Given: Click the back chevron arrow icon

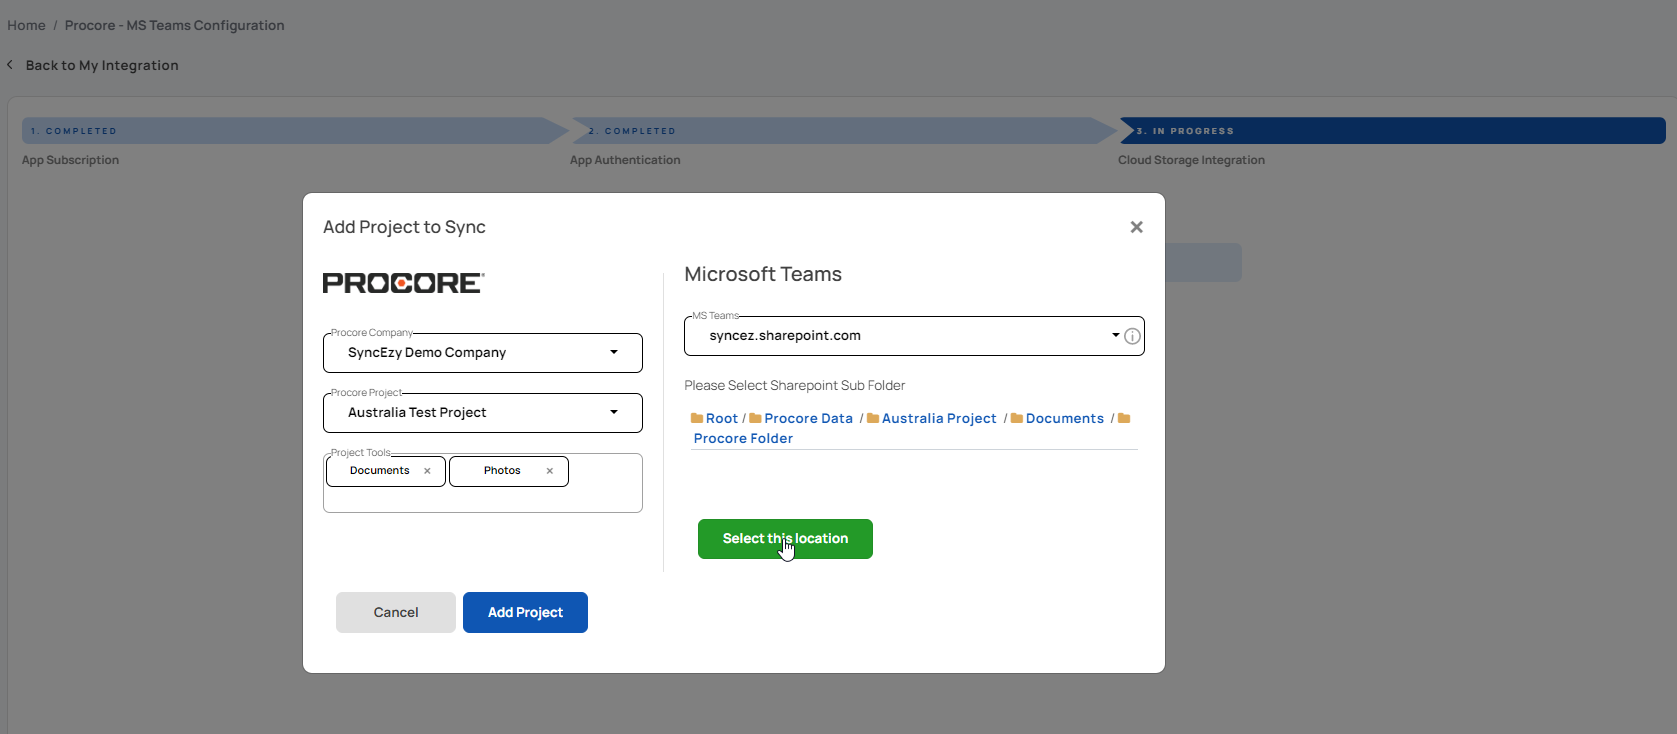Looking at the screenshot, I should (x=10, y=65).
